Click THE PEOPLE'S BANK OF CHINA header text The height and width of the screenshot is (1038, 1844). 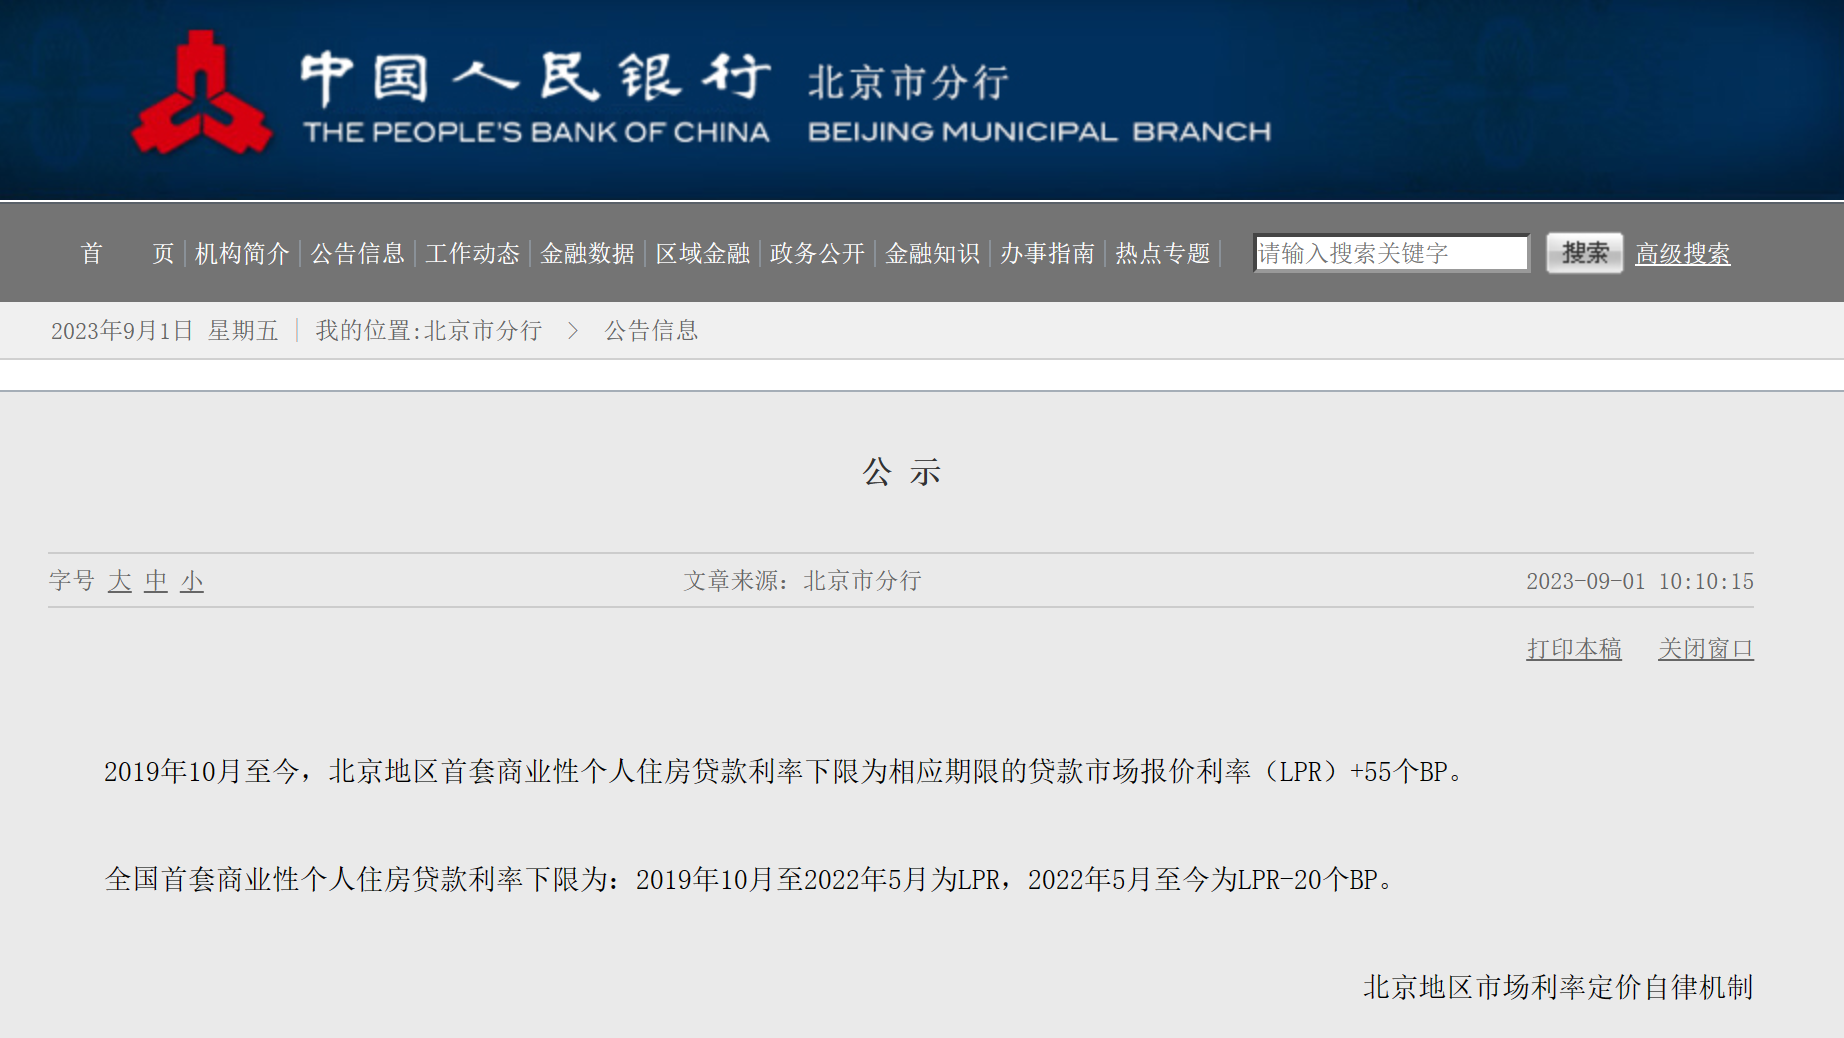point(537,132)
